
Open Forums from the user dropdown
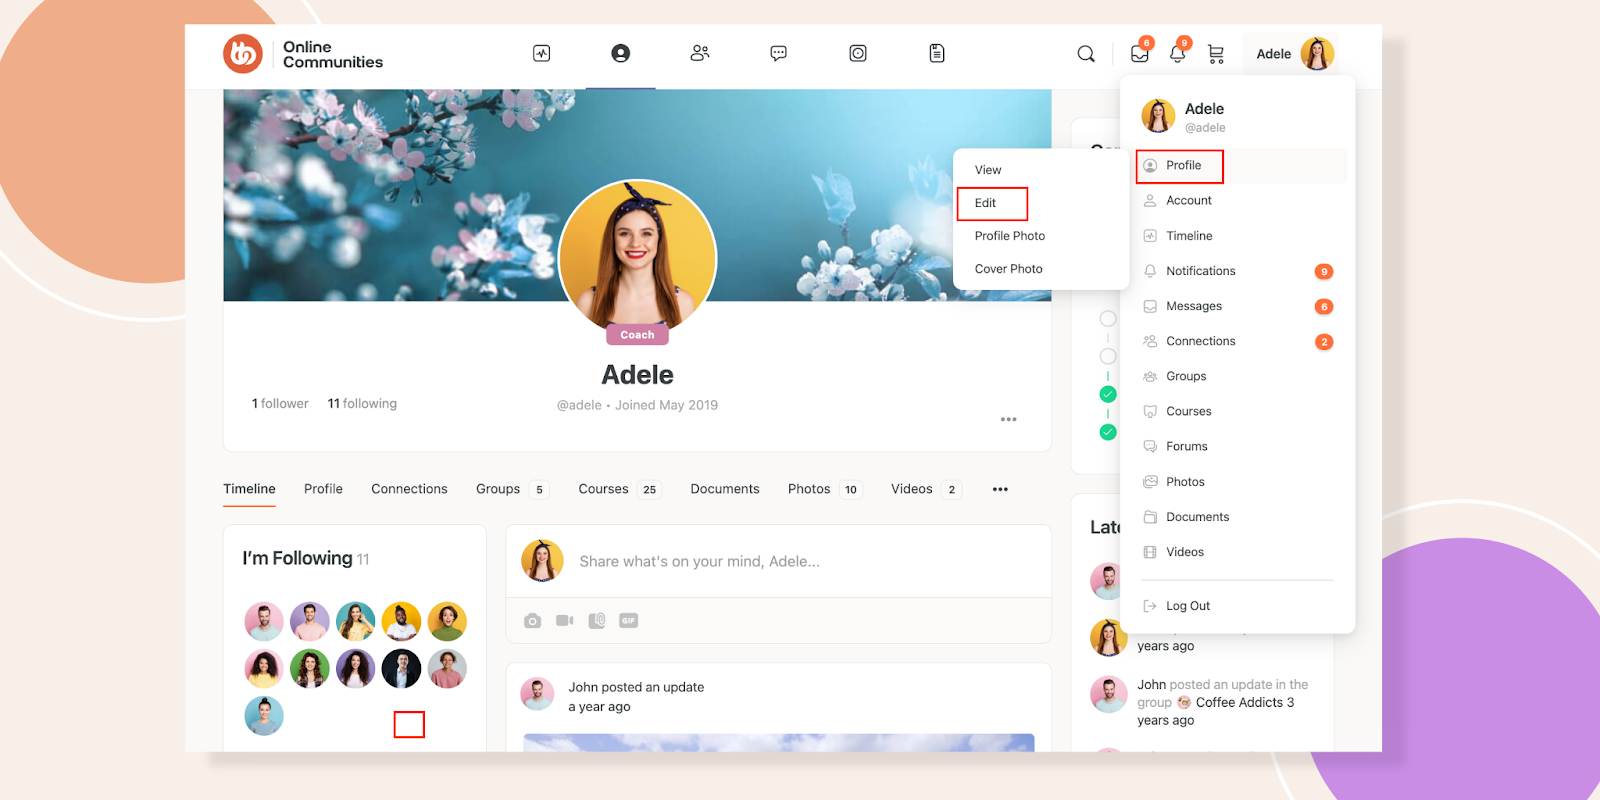tap(1187, 446)
